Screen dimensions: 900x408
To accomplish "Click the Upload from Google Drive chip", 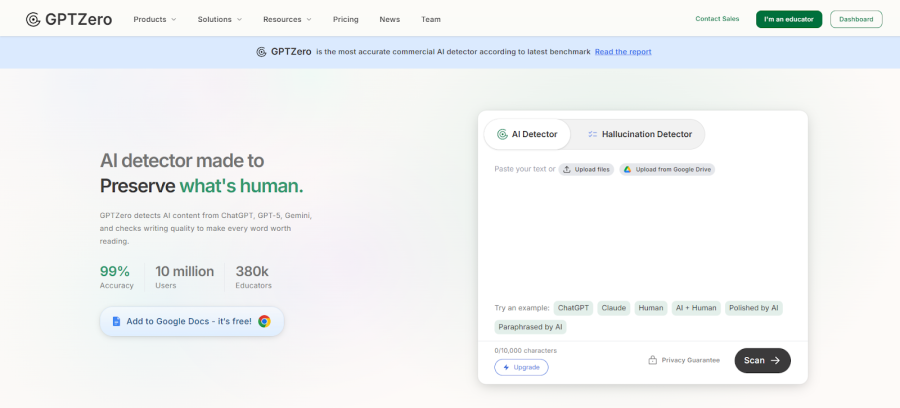I will 667,170.
